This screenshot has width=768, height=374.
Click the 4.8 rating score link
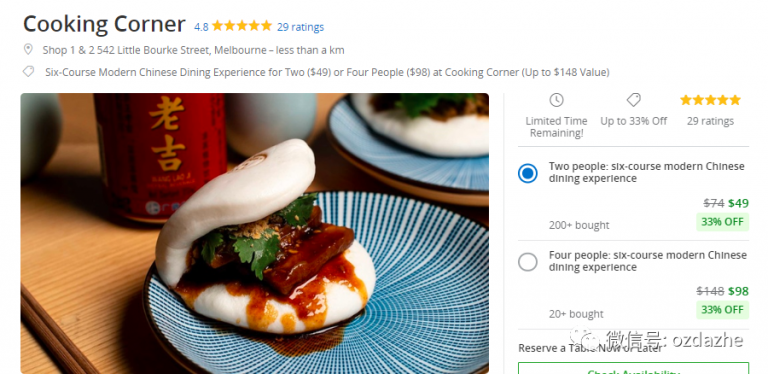(x=201, y=27)
